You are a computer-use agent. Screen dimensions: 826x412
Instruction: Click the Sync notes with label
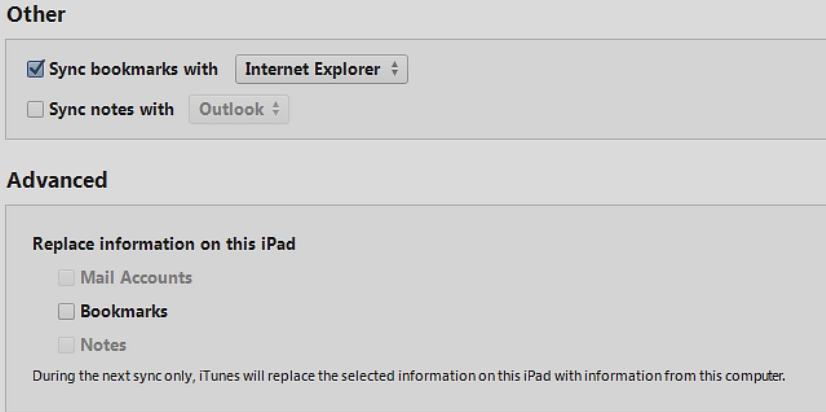(112, 110)
